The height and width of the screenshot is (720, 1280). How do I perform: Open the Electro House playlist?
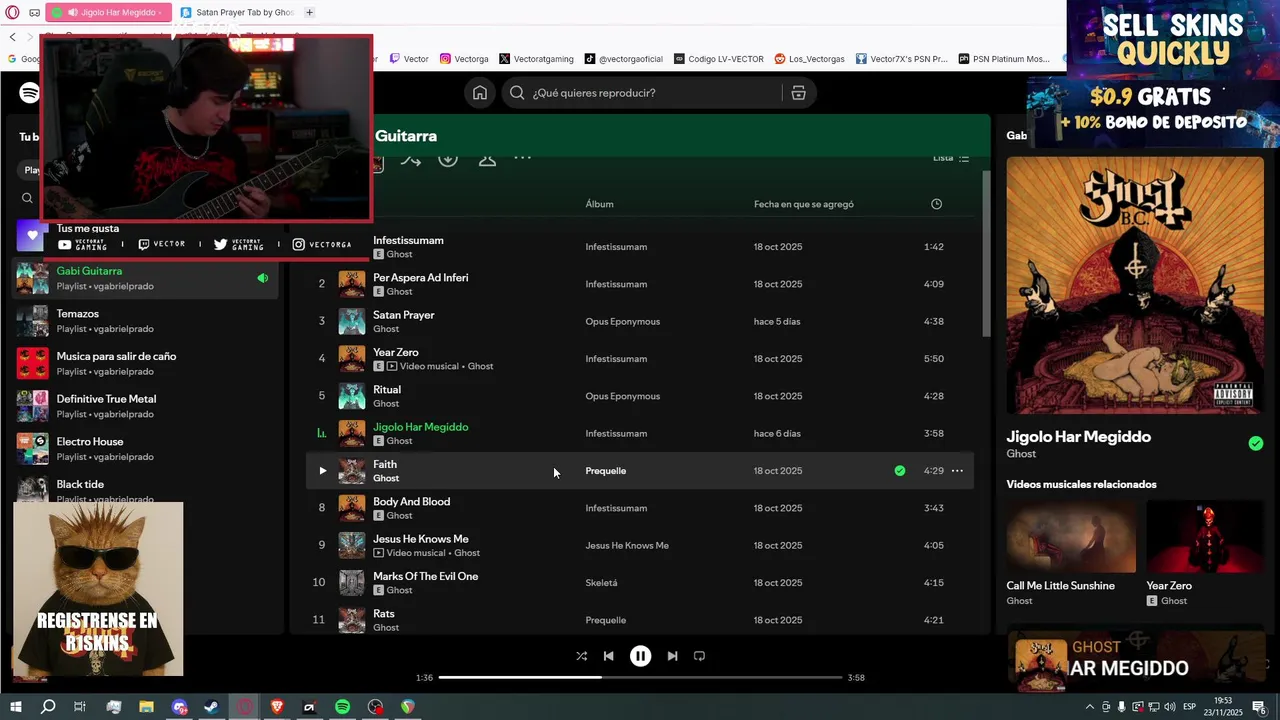[146, 449]
